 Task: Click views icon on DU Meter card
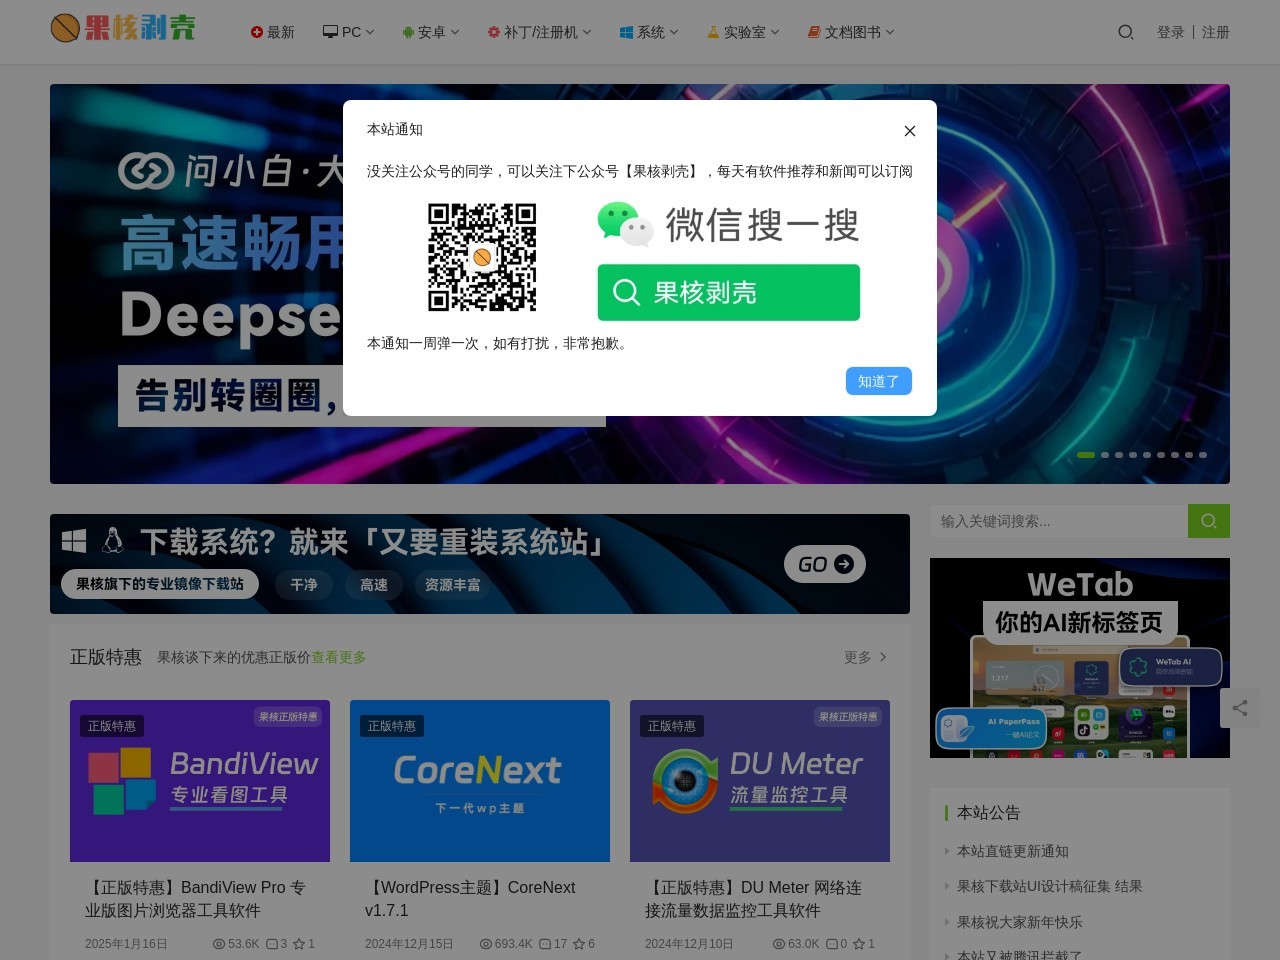779,944
